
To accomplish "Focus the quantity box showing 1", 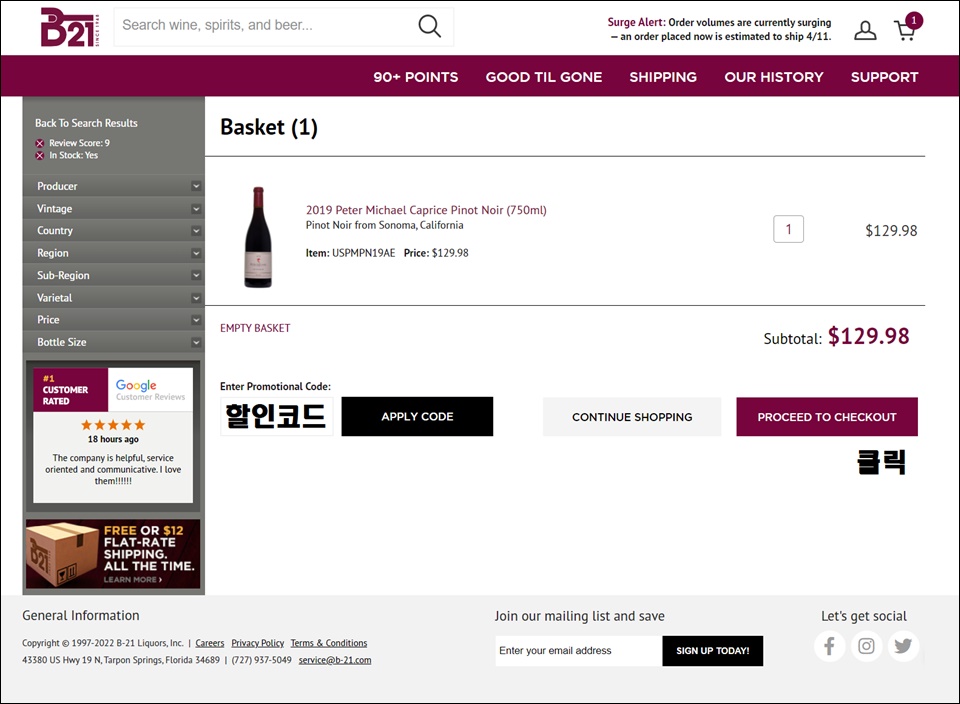I will click(789, 229).
